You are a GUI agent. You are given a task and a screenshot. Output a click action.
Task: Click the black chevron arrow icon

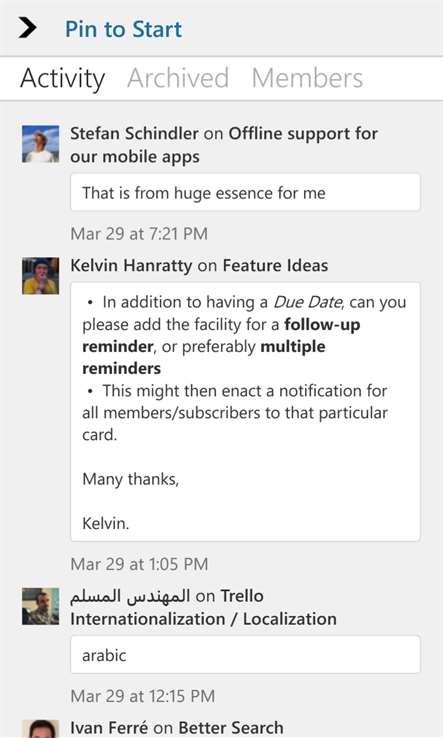27,28
